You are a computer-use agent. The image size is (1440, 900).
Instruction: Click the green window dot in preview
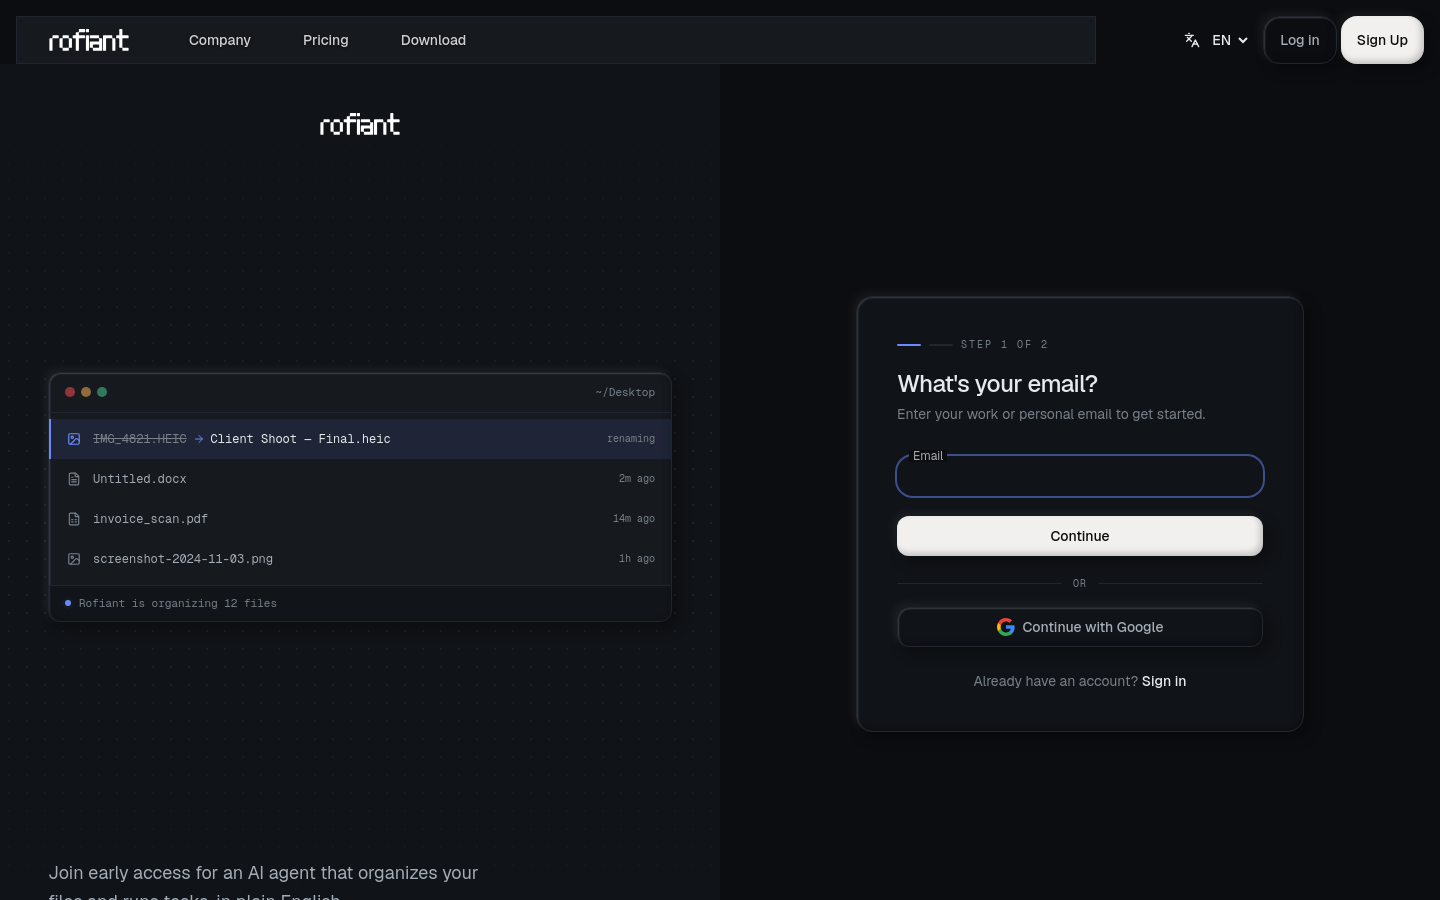pos(102,392)
